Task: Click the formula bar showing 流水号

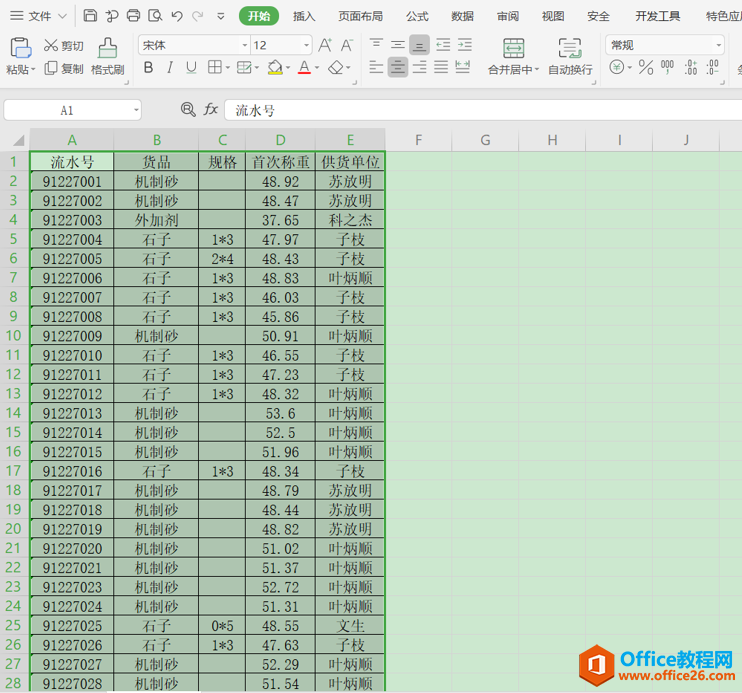Action: [x=483, y=110]
